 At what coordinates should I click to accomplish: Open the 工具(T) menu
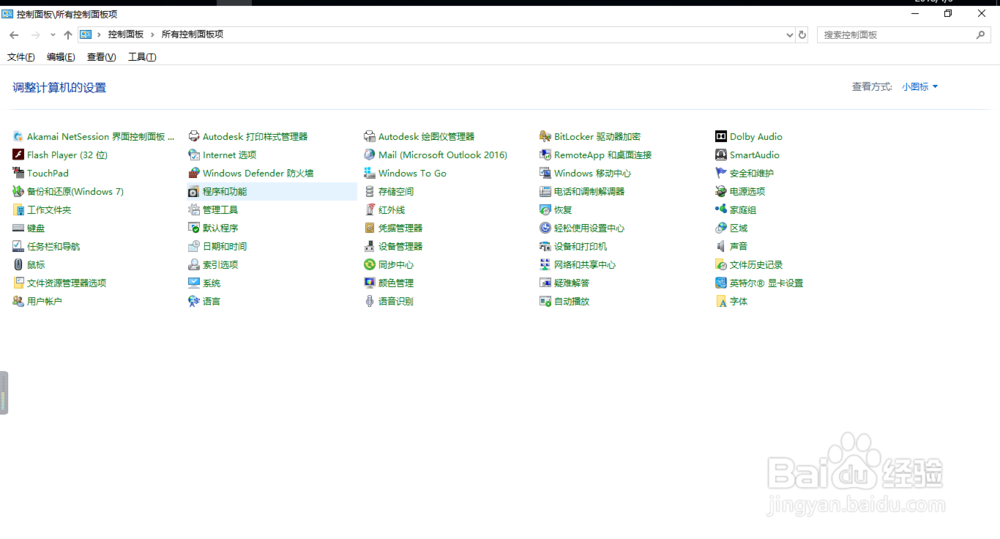[x=142, y=57]
